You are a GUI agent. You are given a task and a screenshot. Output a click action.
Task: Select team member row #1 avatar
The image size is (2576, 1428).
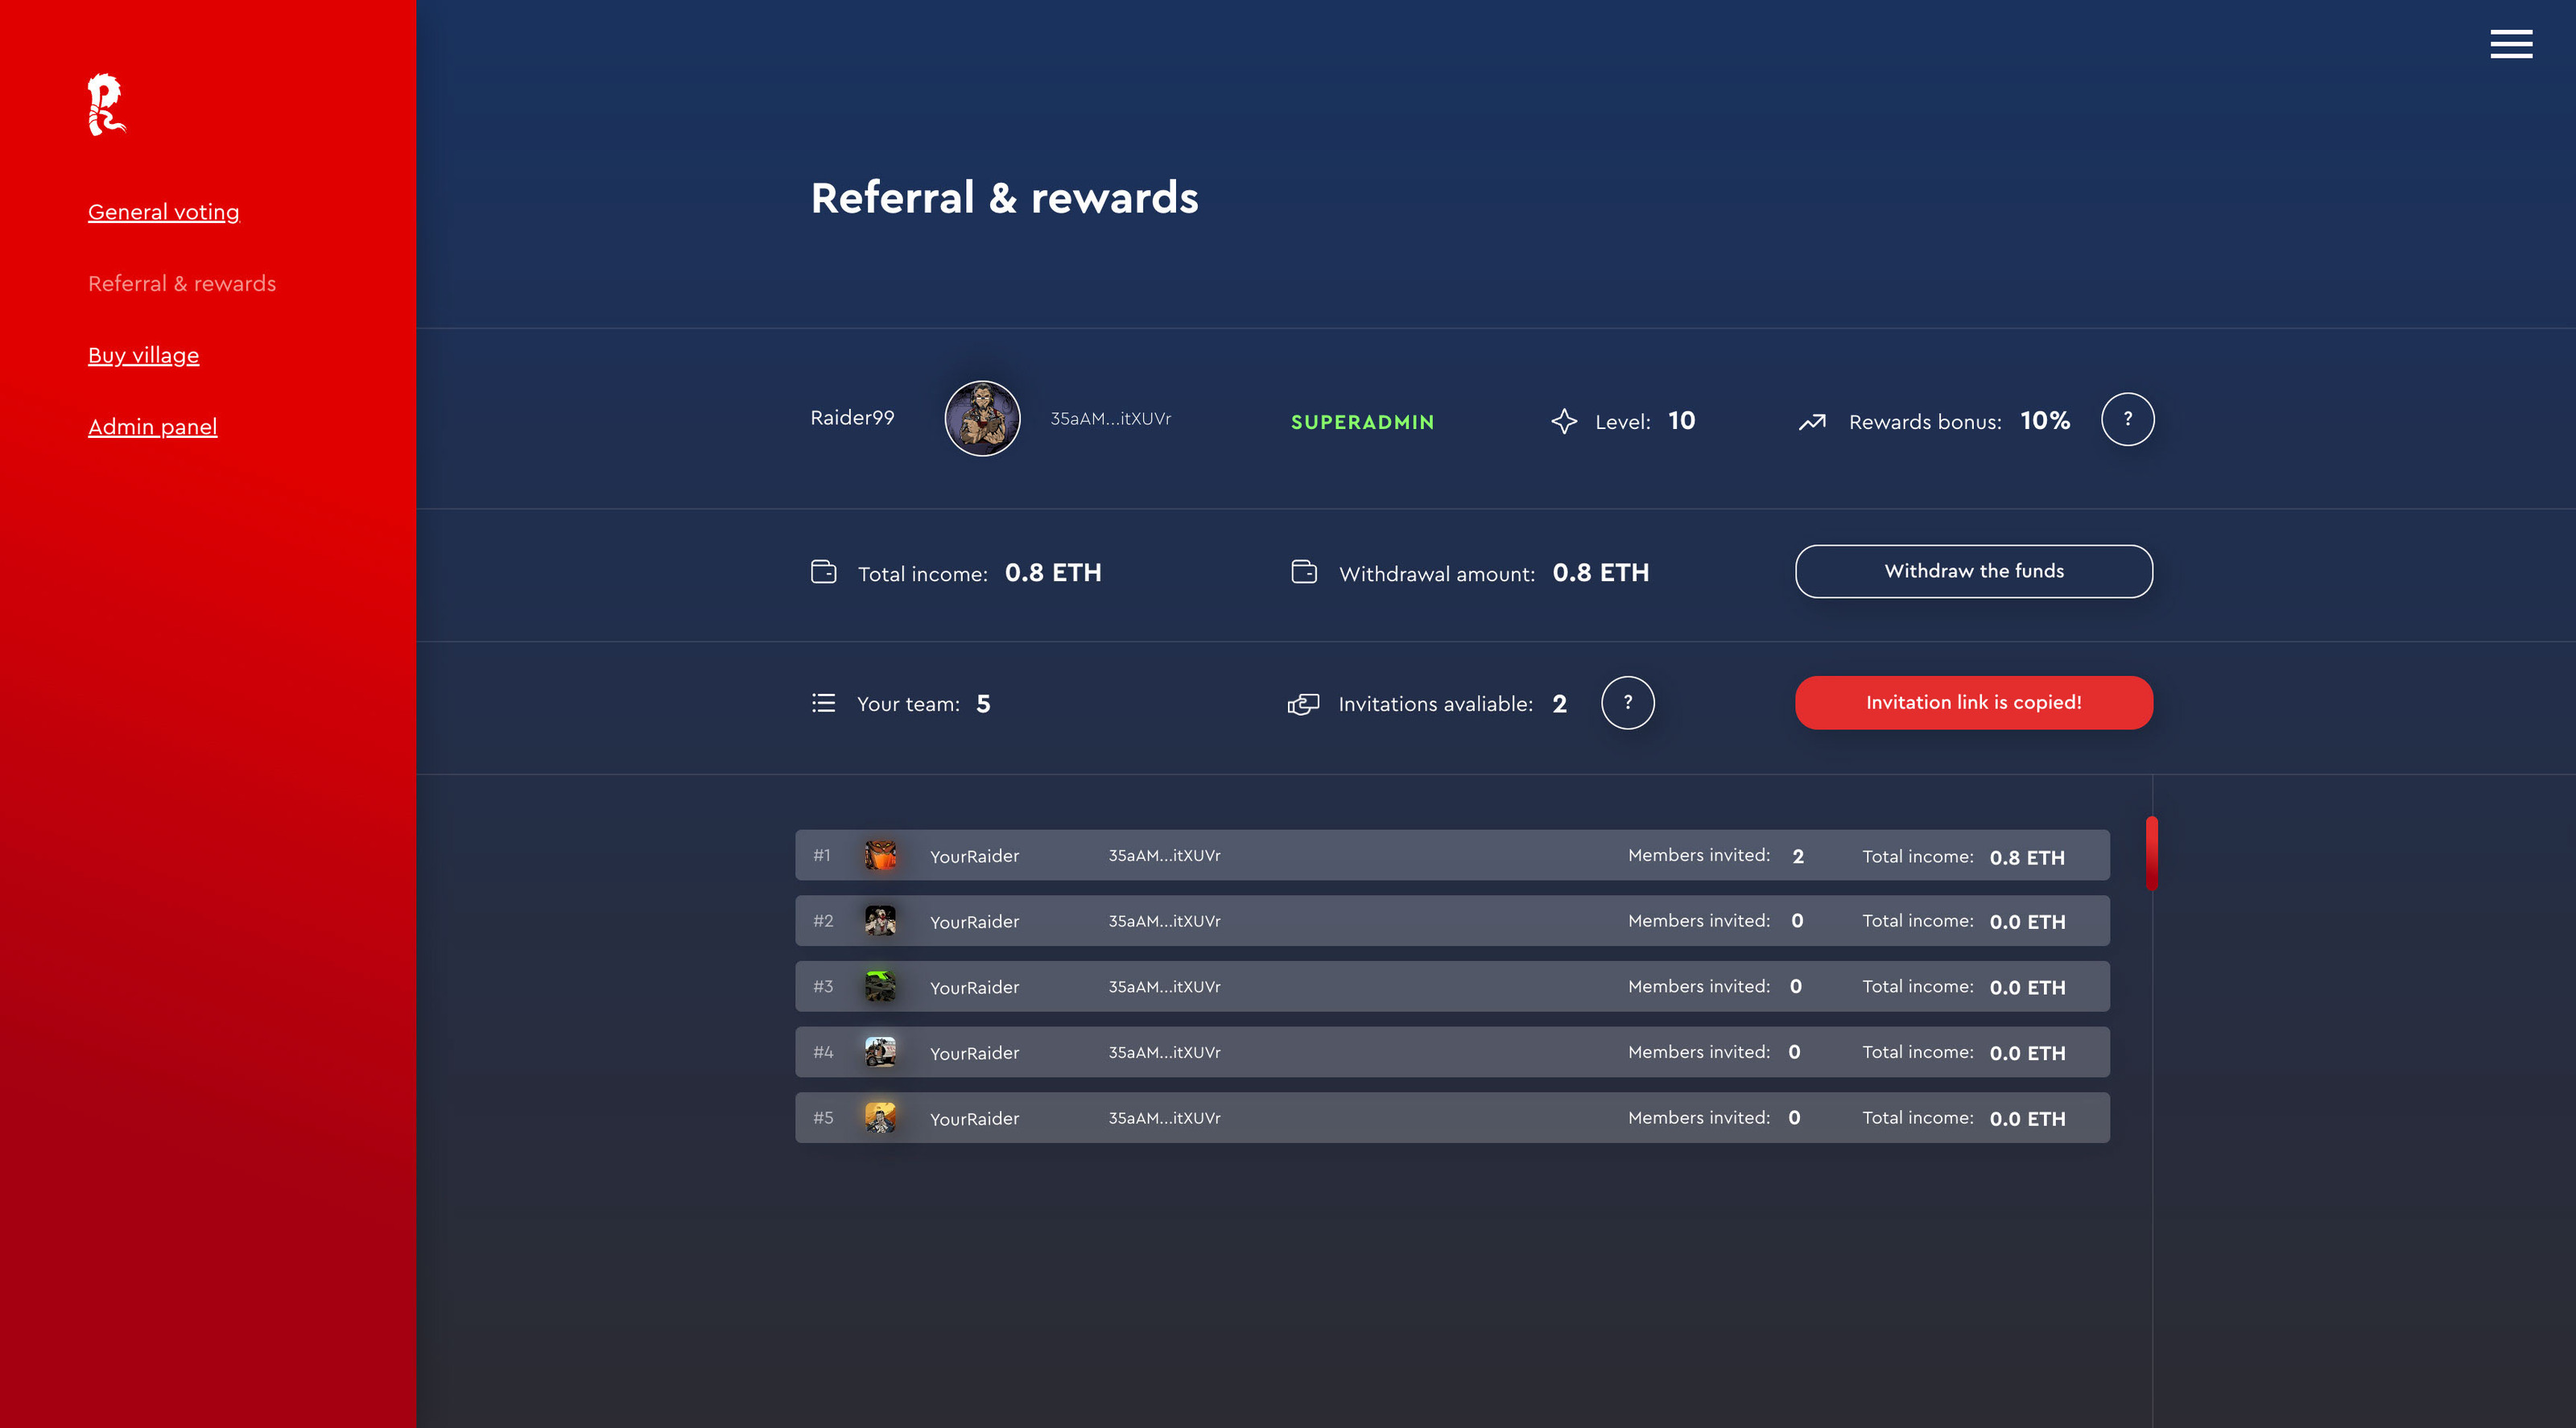[880, 855]
